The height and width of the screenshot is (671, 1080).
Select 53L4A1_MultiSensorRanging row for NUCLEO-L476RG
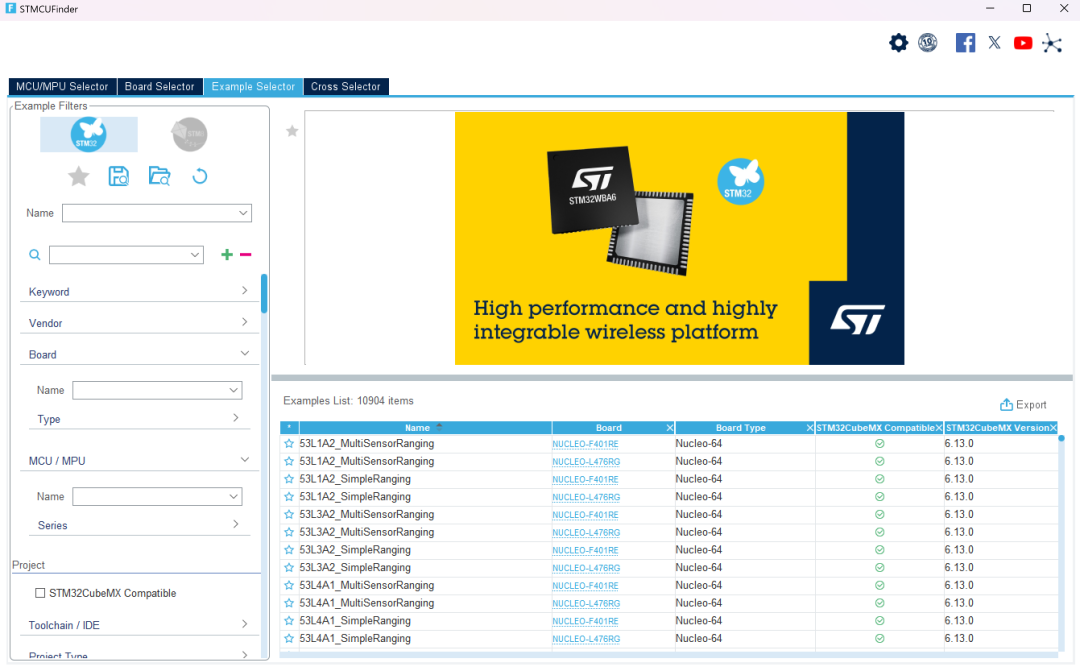click(x=669, y=603)
